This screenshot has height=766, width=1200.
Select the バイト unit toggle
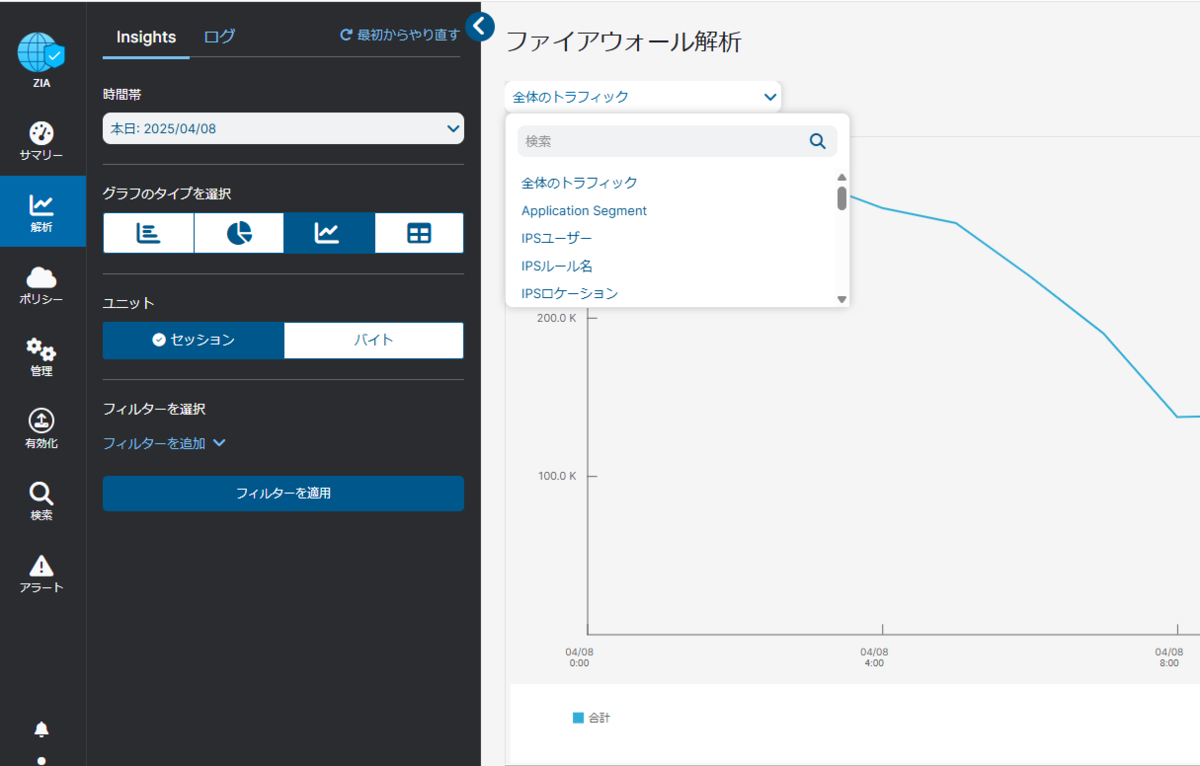point(374,340)
